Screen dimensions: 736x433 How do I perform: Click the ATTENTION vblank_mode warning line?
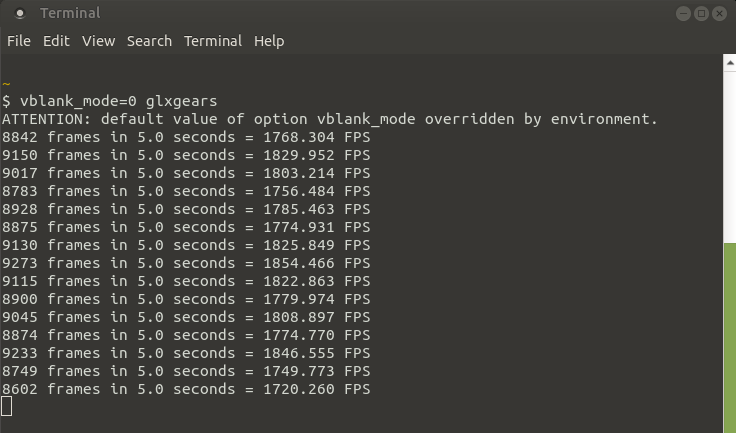coord(330,119)
